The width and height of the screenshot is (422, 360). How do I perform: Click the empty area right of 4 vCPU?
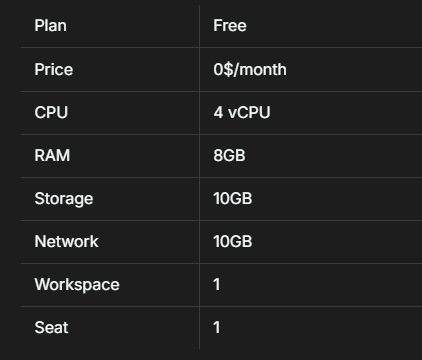click(x=347, y=112)
